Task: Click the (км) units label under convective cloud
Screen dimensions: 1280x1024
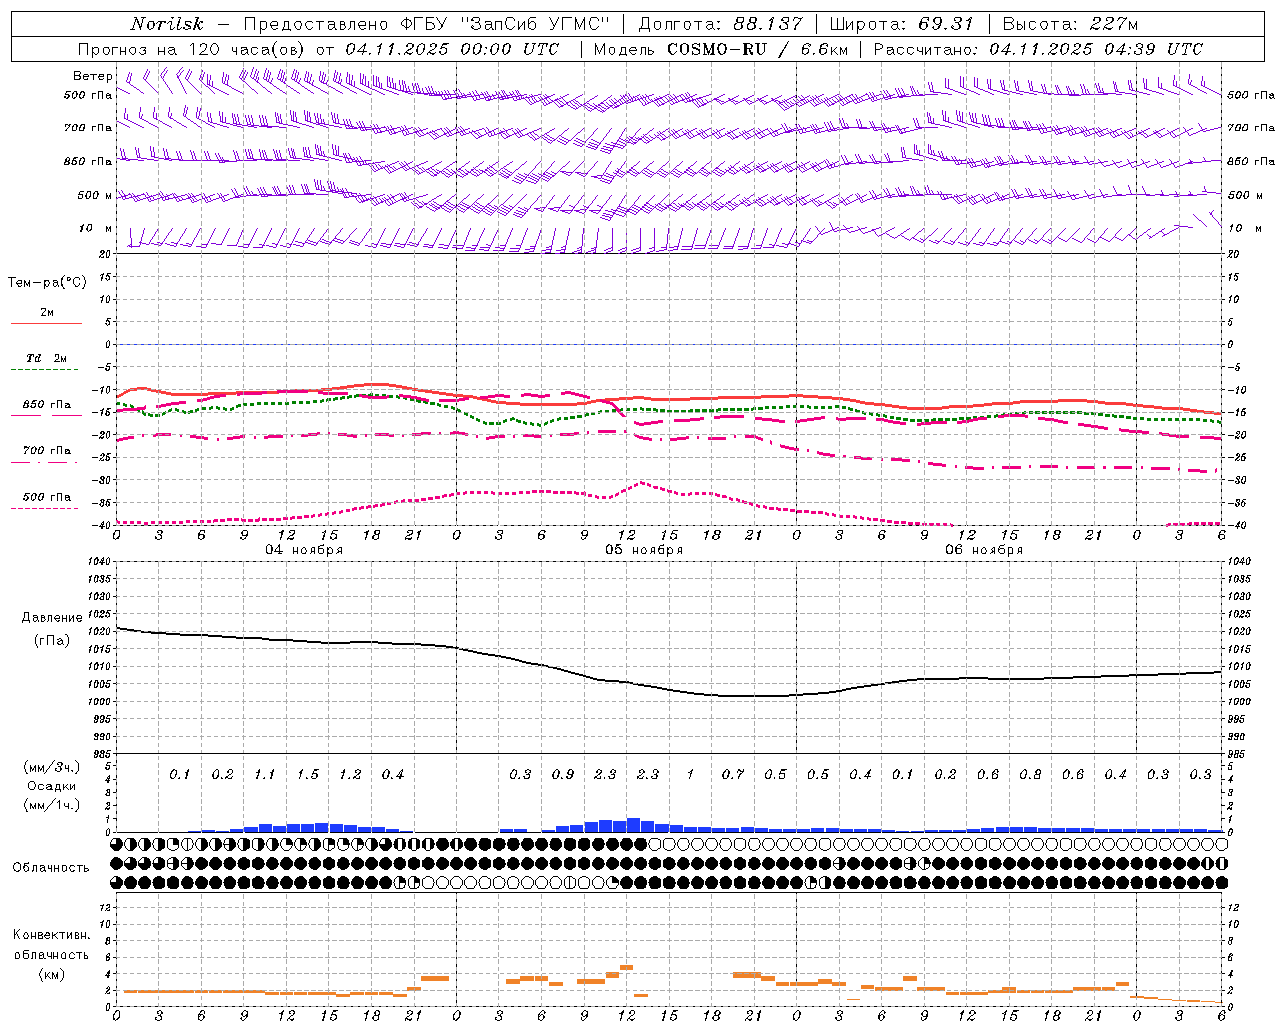Action: click(x=52, y=974)
